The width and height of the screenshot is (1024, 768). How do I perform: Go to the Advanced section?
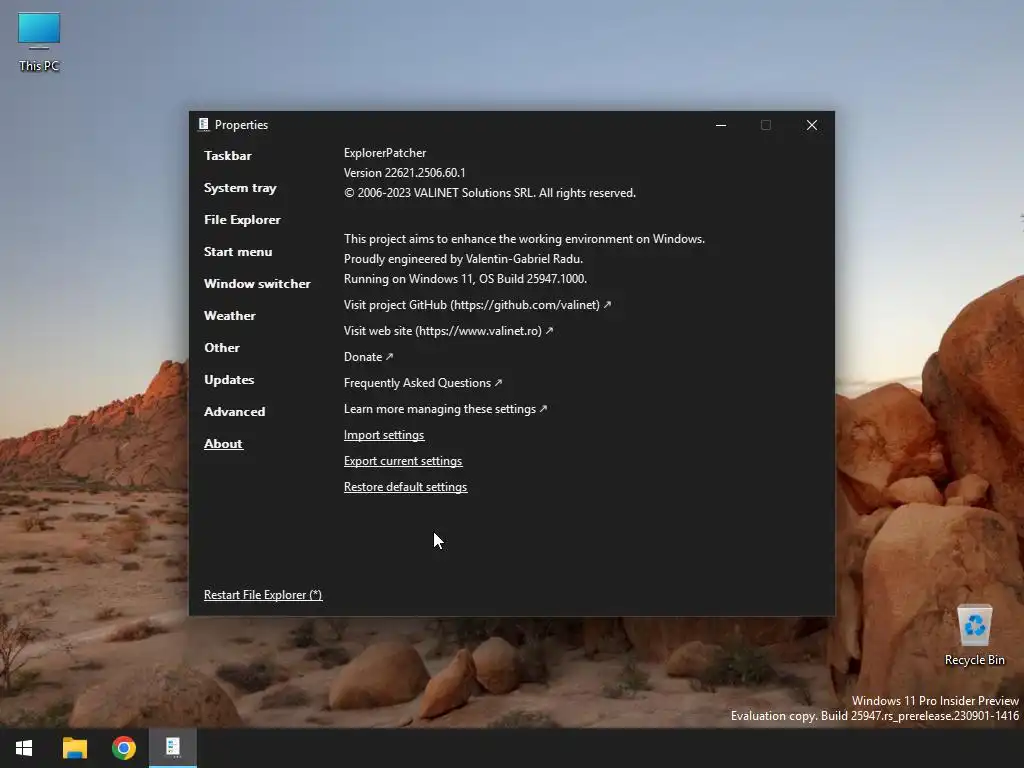[234, 411]
